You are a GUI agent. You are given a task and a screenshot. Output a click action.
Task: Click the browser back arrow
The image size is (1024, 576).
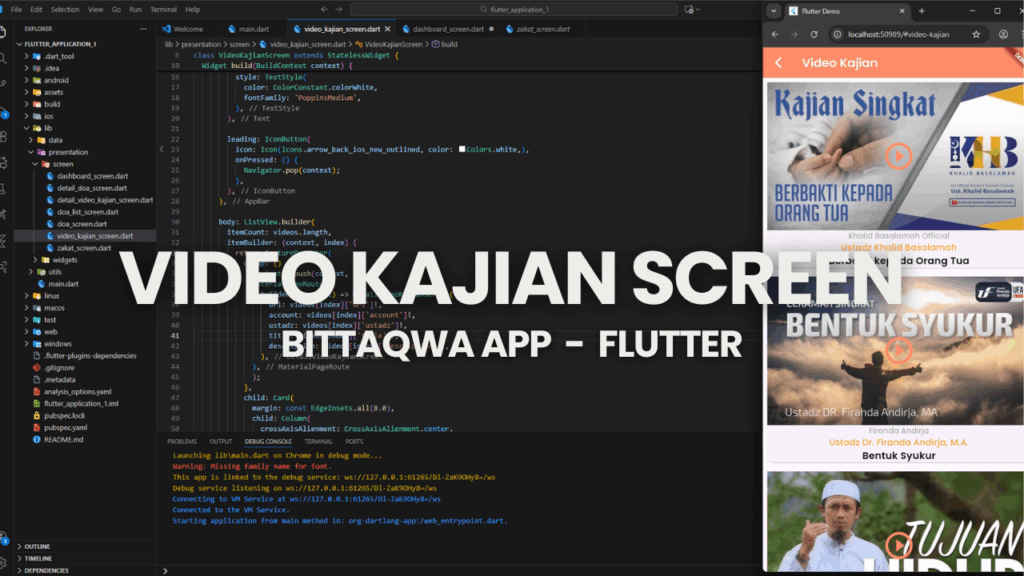click(x=774, y=35)
